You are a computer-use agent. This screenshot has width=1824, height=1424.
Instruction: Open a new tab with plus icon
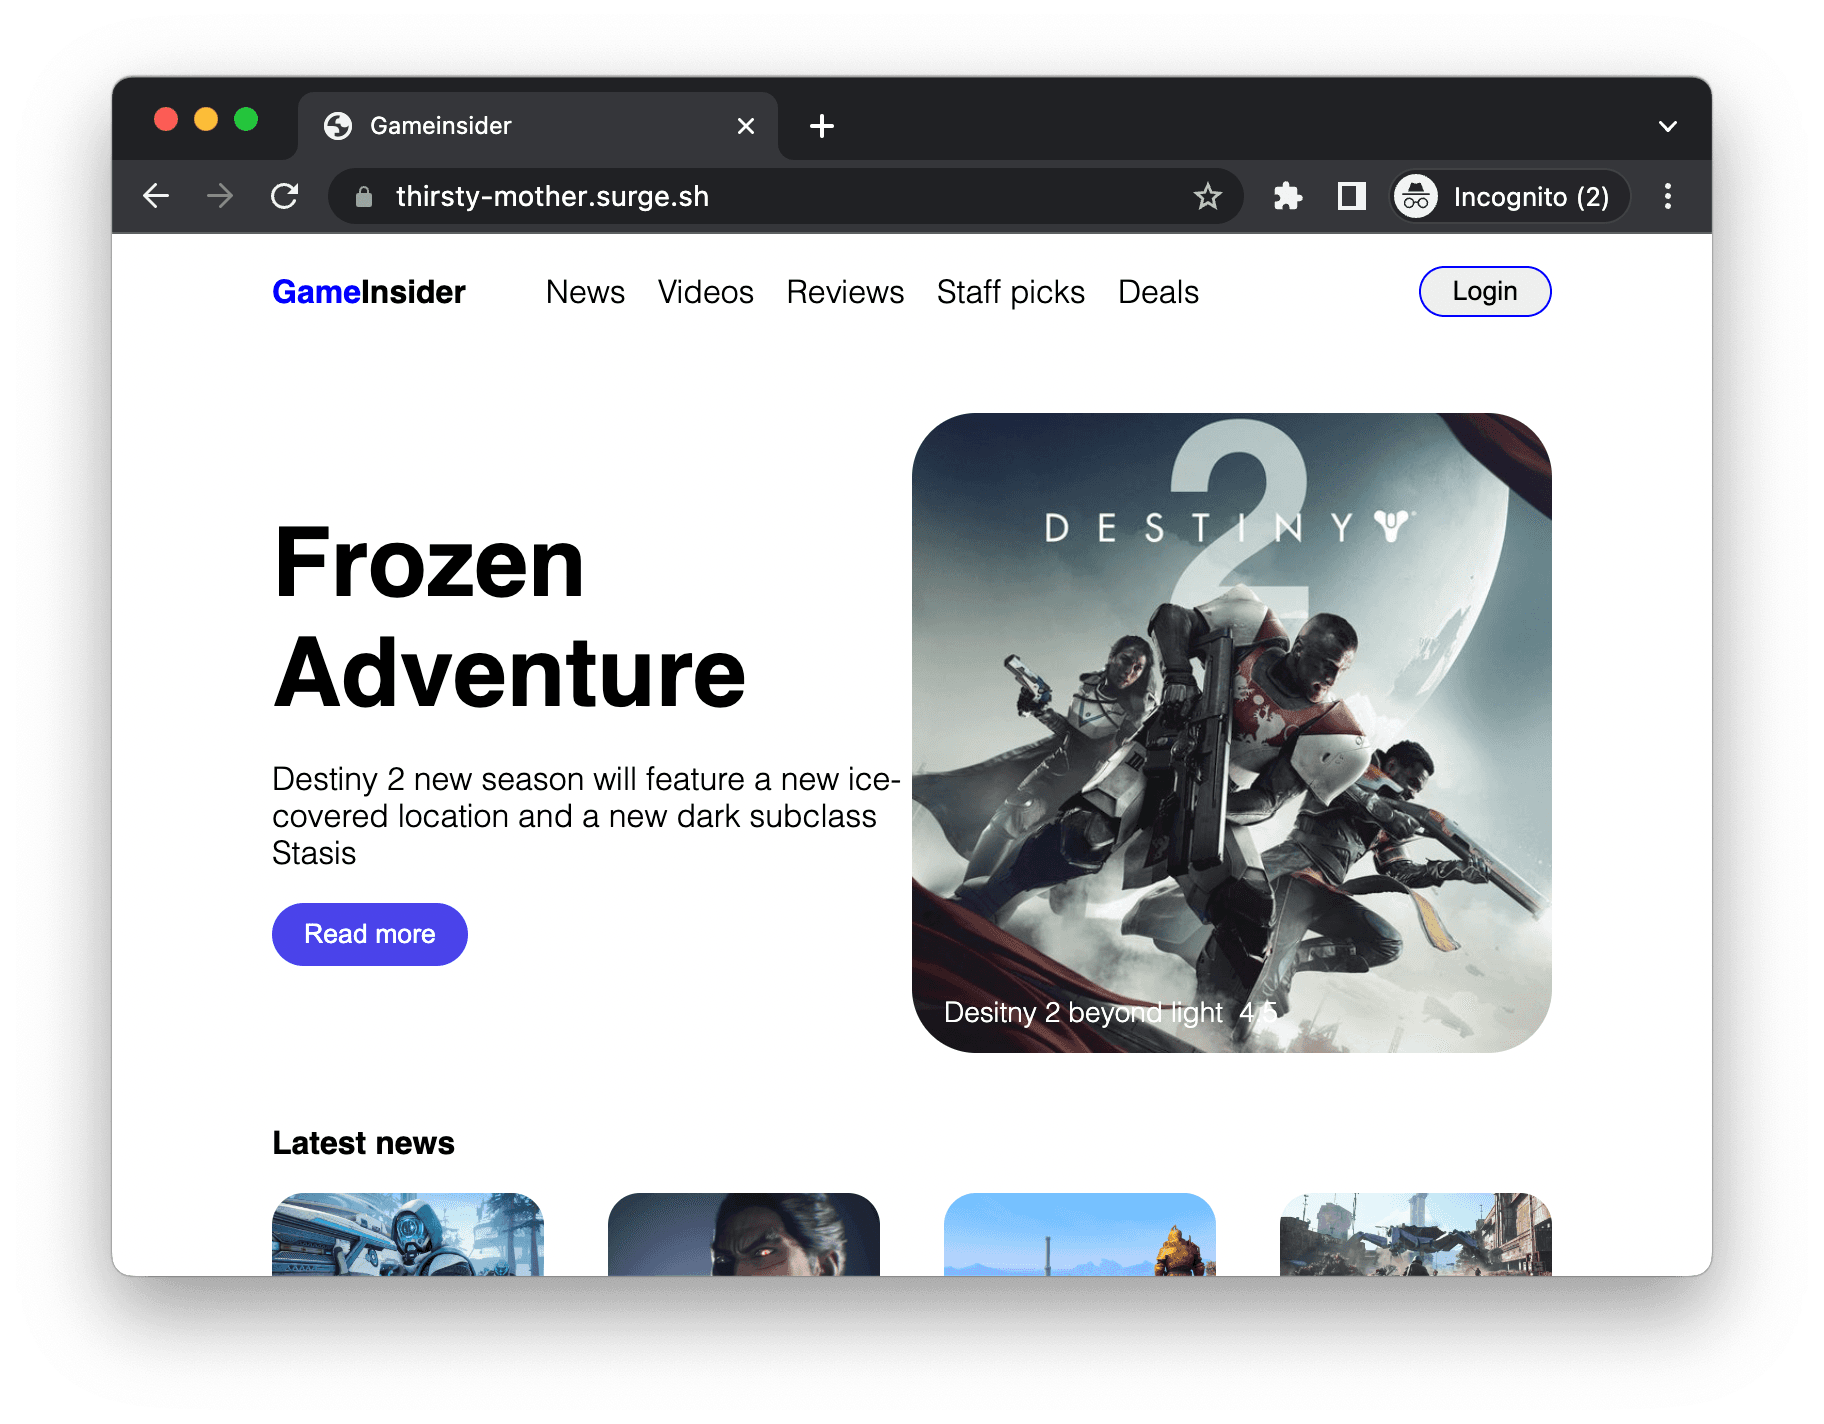point(822,126)
